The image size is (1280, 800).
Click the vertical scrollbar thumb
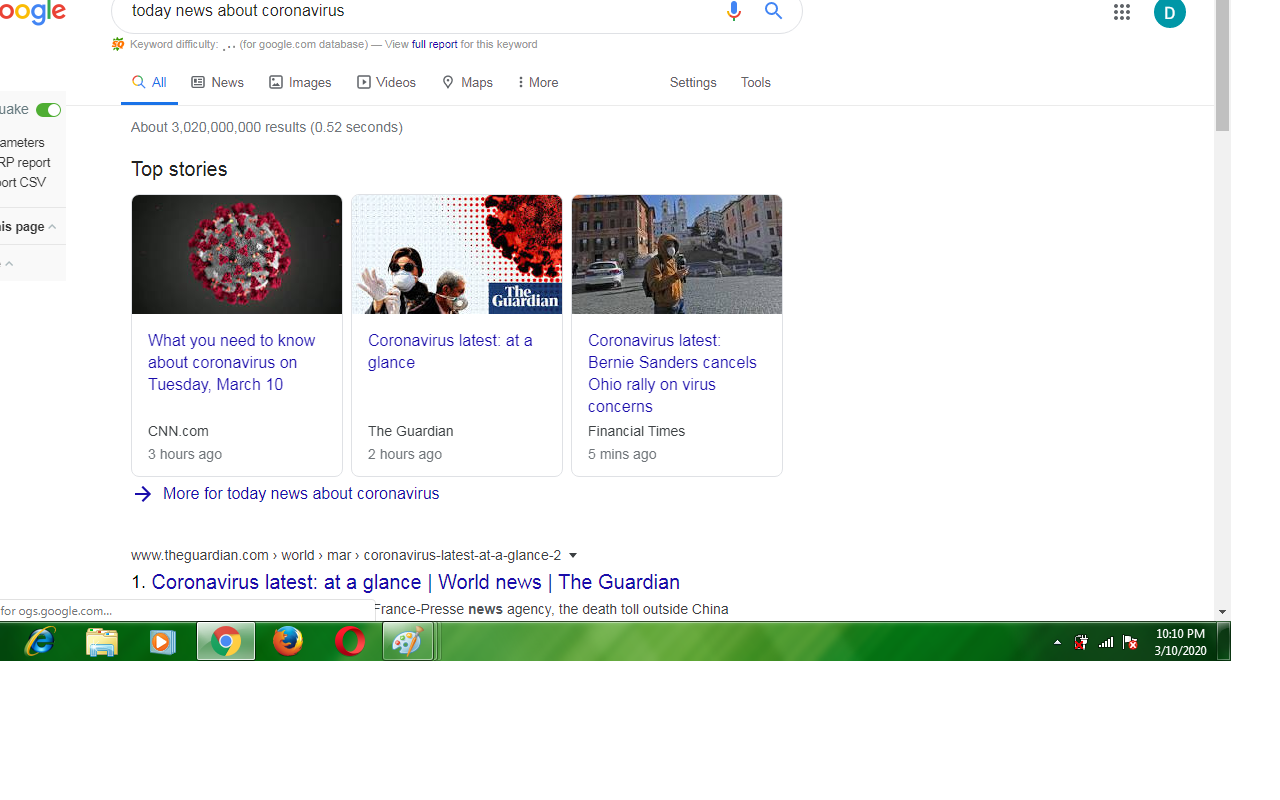click(1222, 65)
